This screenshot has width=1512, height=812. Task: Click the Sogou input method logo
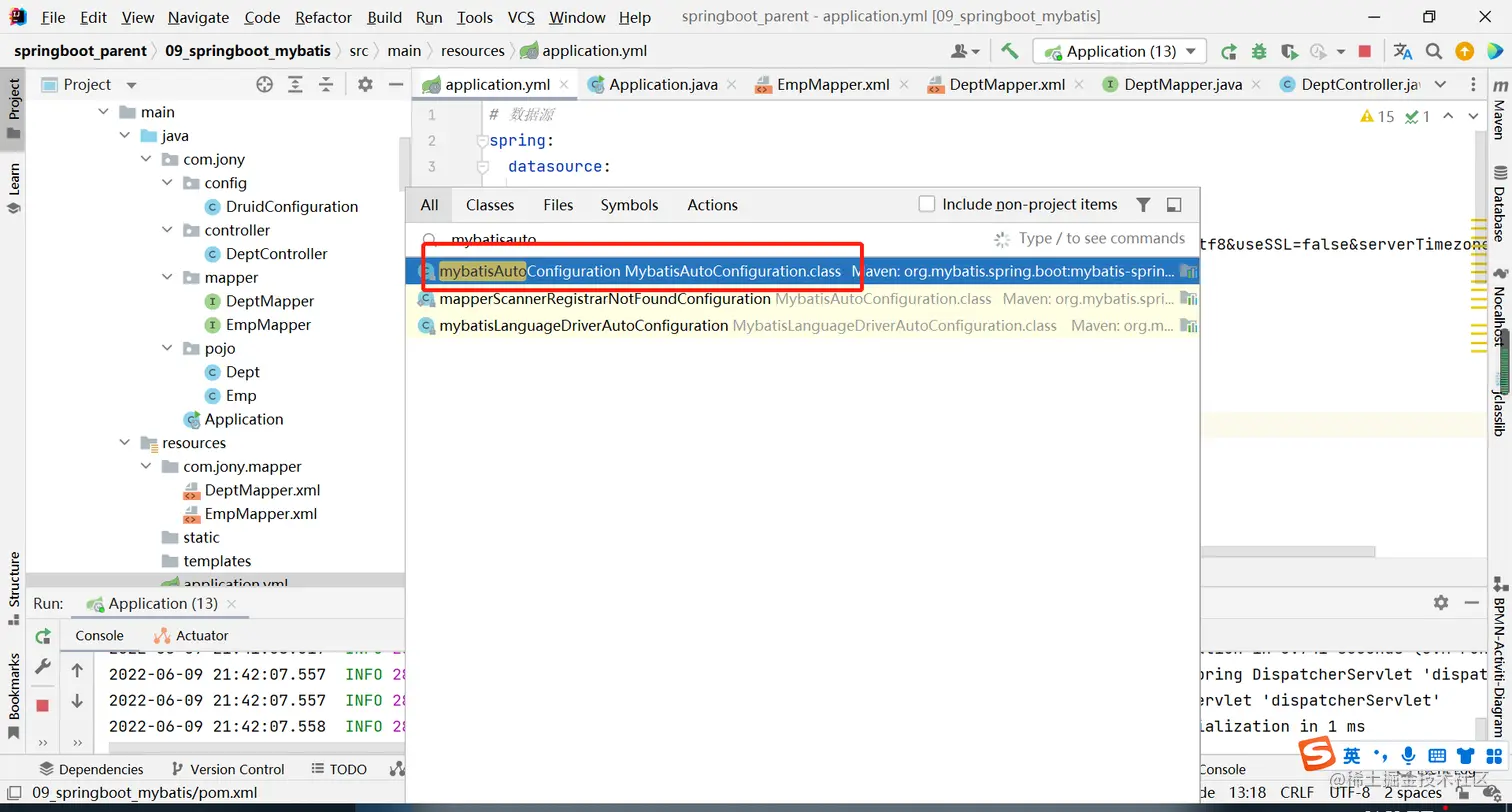point(1318,755)
